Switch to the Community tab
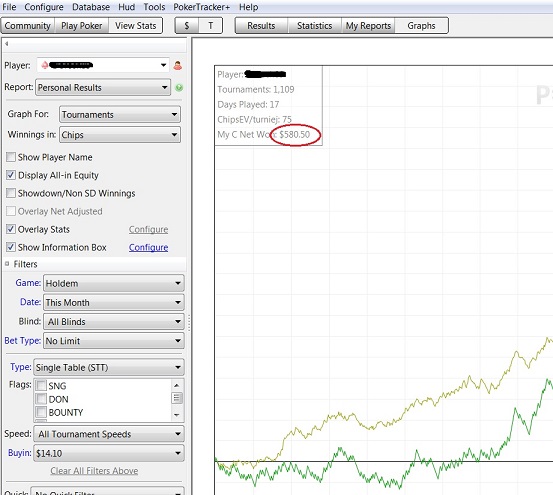Viewport: 553px width, 495px height. coord(28,26)
